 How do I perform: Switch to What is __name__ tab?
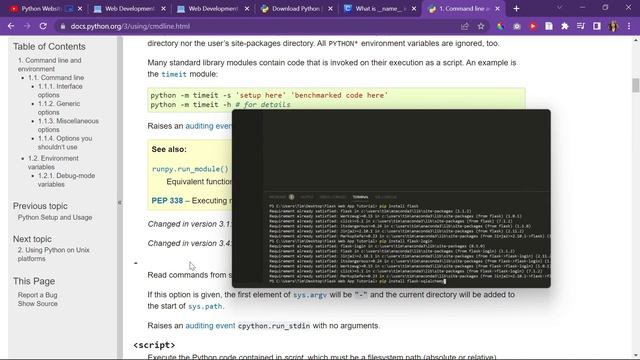click(x=380, y=9)
